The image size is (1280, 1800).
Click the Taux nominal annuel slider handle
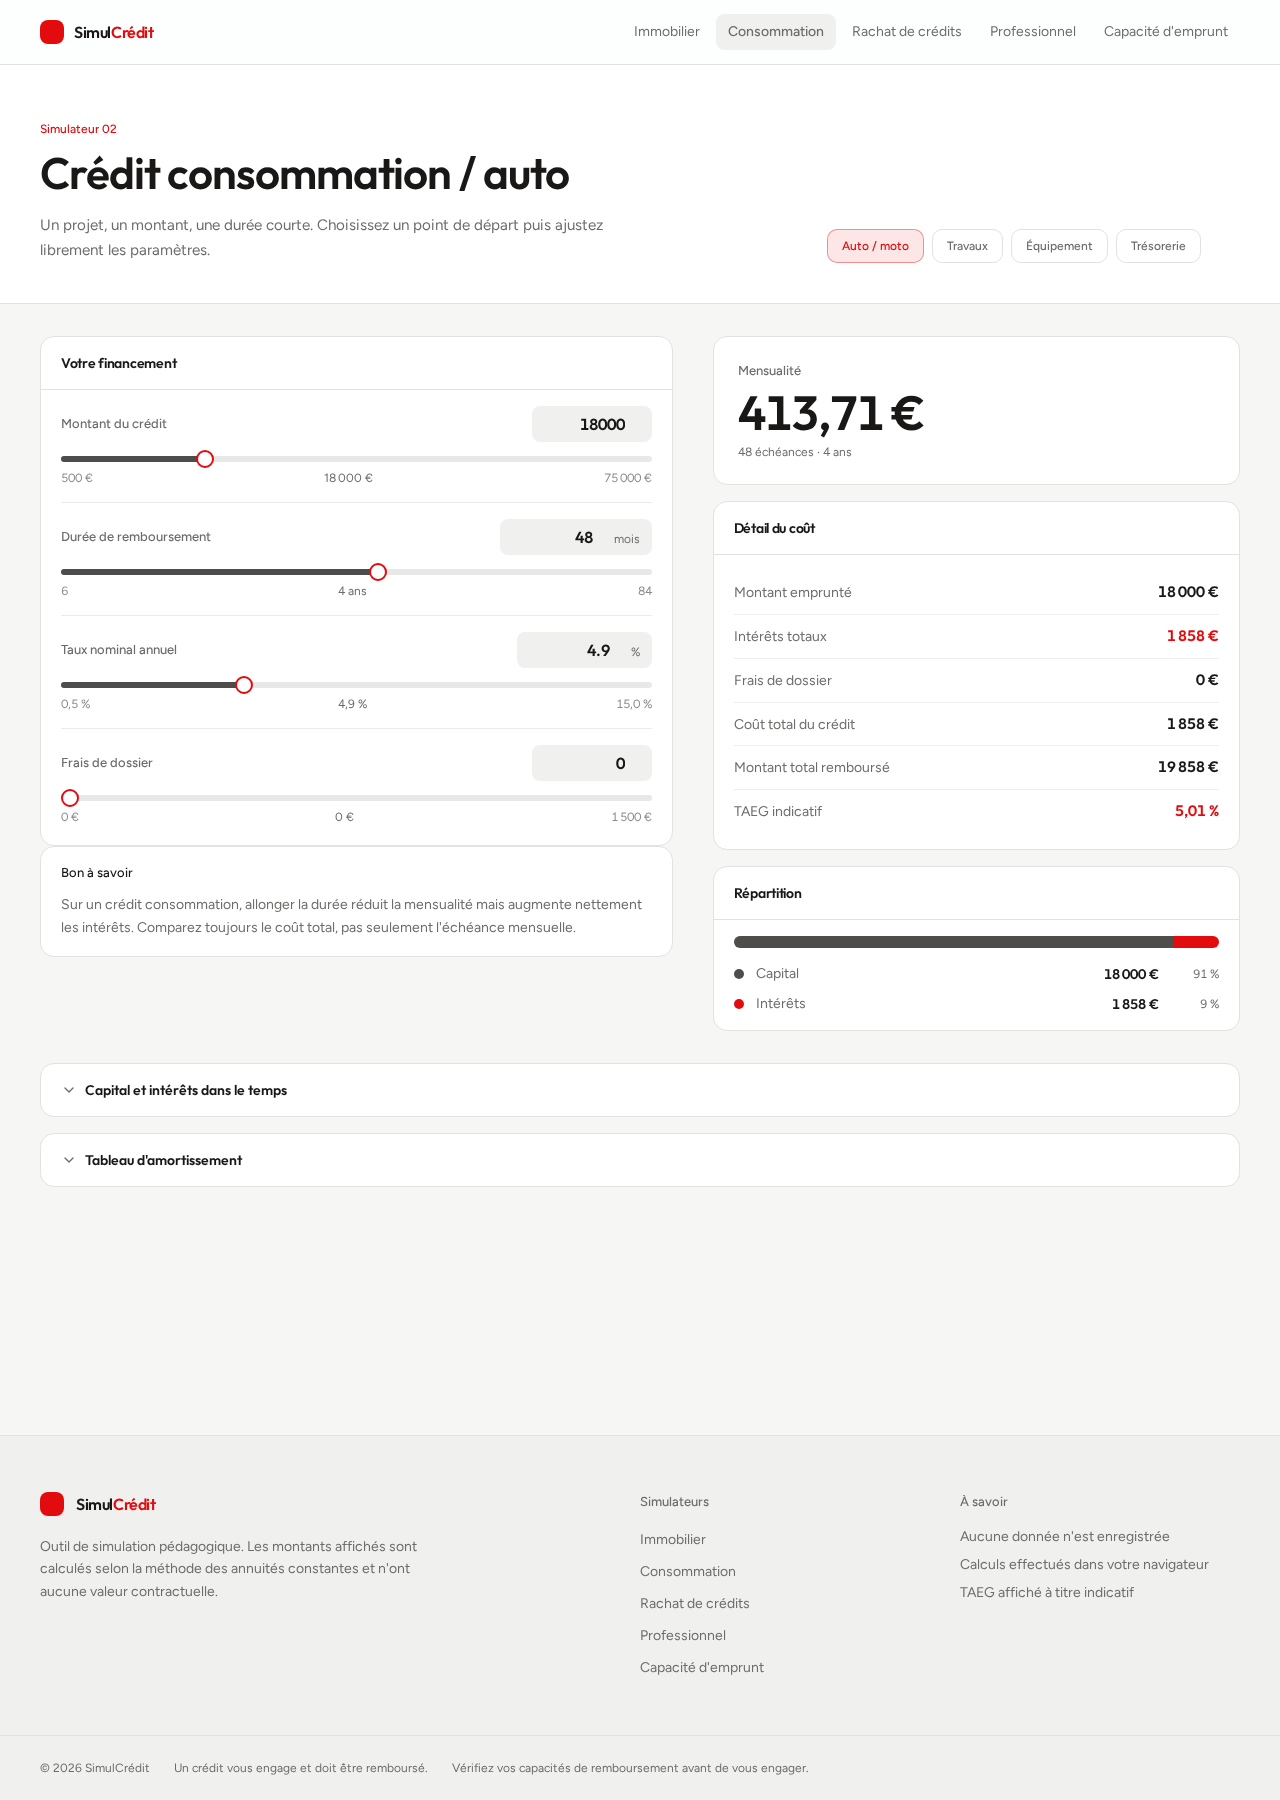pyautogui.click(x=244, y=685)
